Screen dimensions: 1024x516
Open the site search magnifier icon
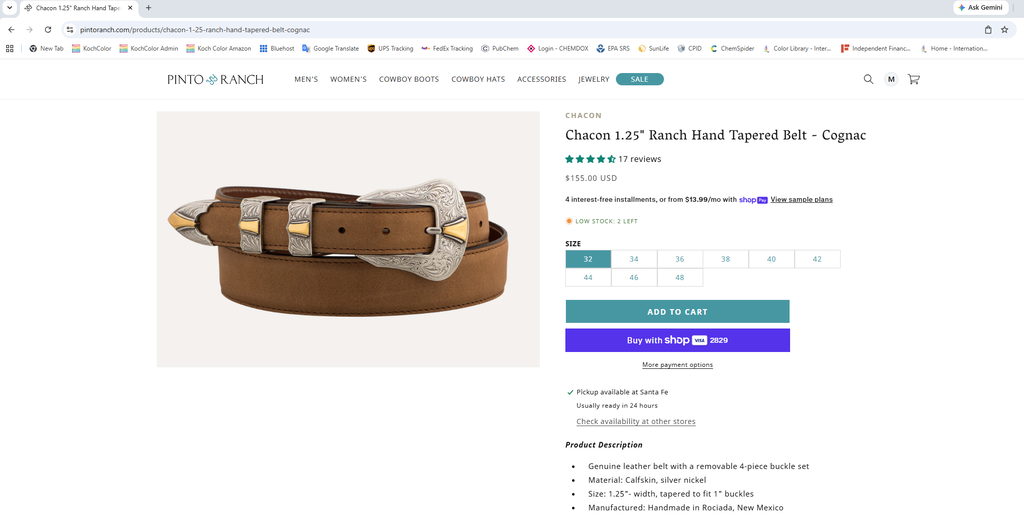coord(868,79)
